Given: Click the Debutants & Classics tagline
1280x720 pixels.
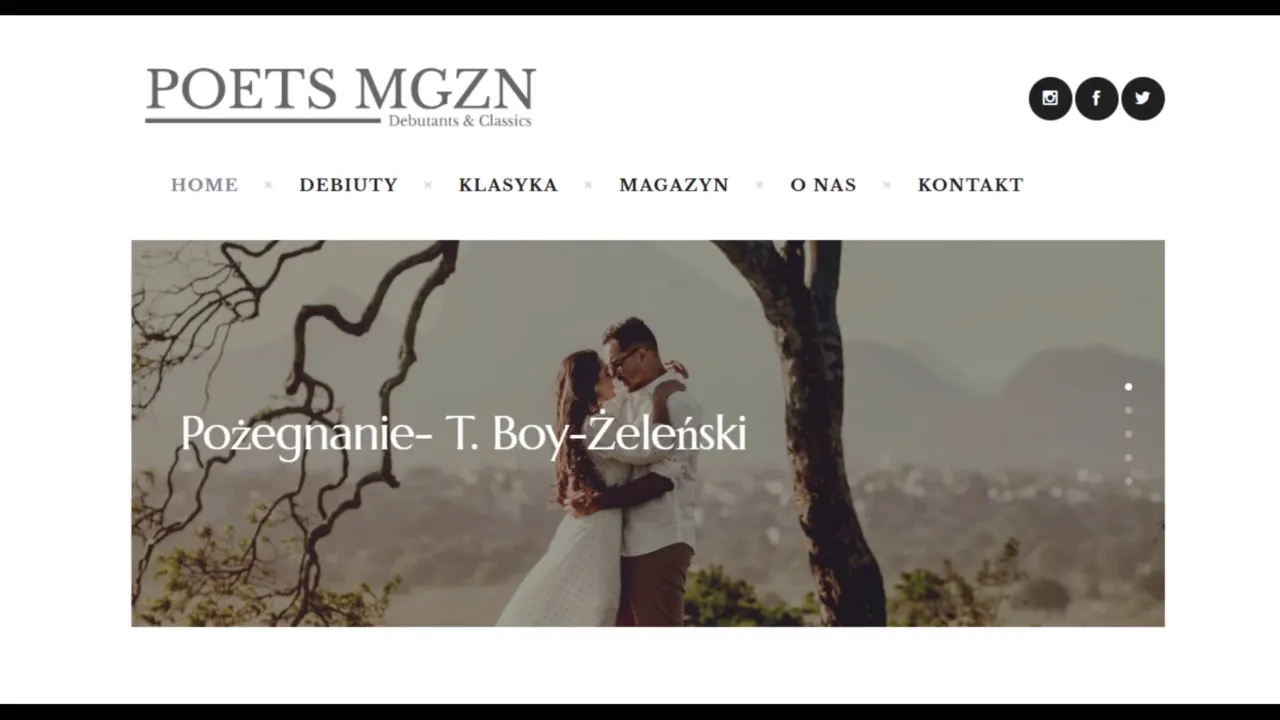Looking at the screenshot, I should 460,121.
